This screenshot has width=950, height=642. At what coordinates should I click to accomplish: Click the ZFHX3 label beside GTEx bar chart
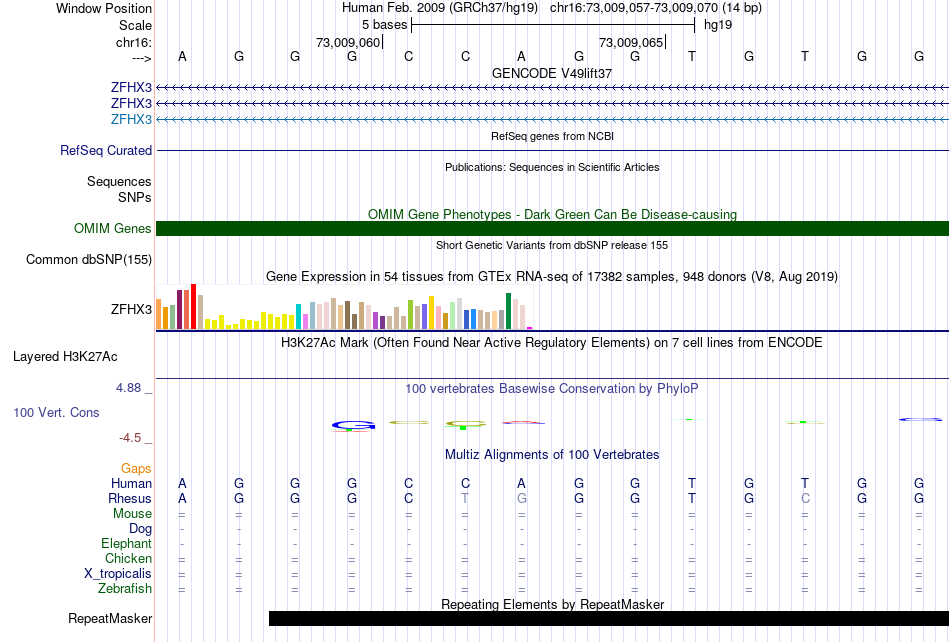click(131, 309)
